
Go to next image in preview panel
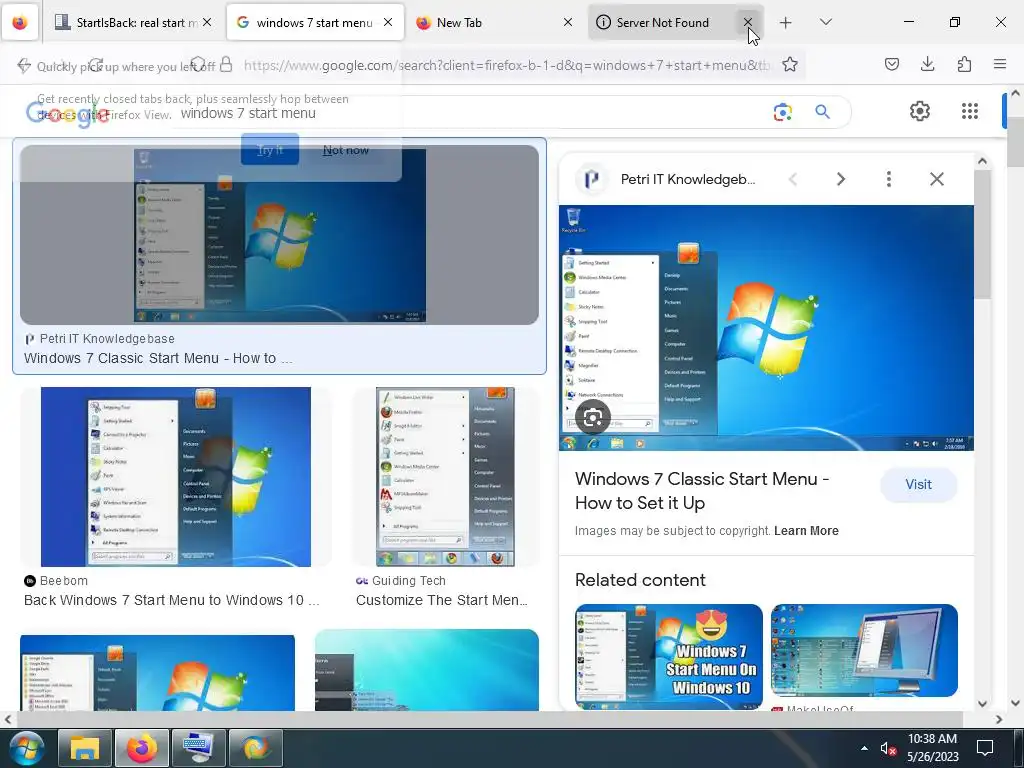[840, 179]
